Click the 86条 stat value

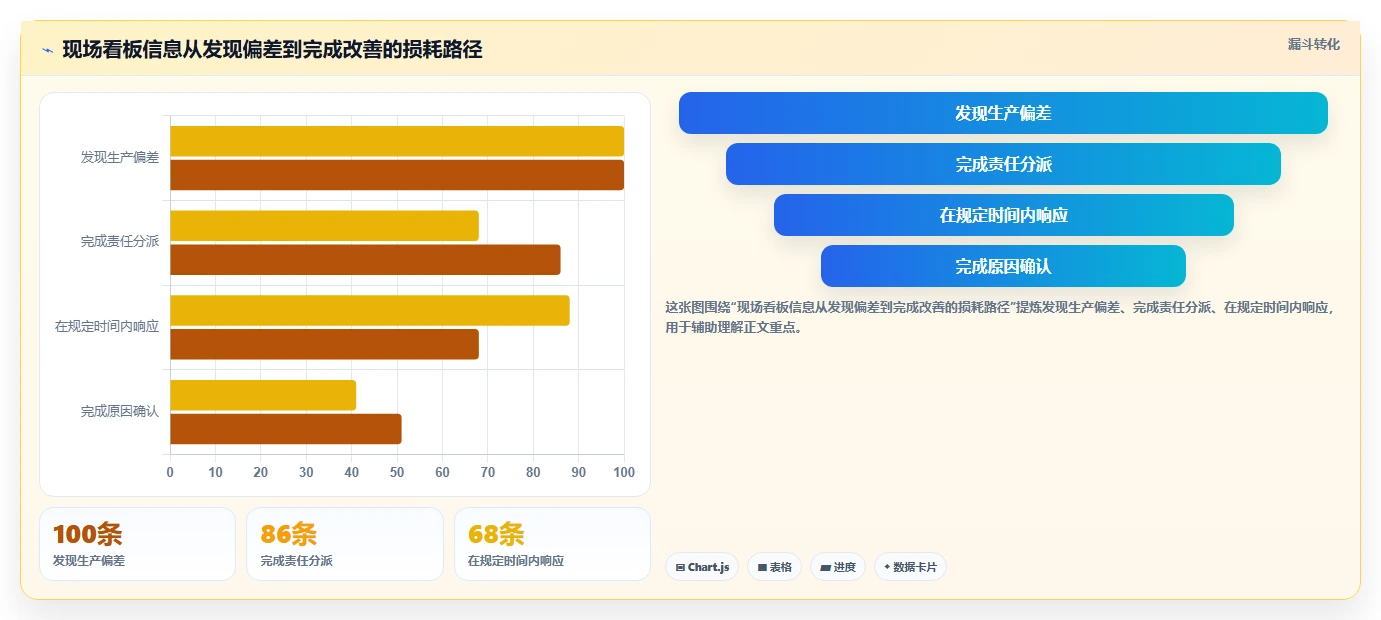tap(289, 535)
